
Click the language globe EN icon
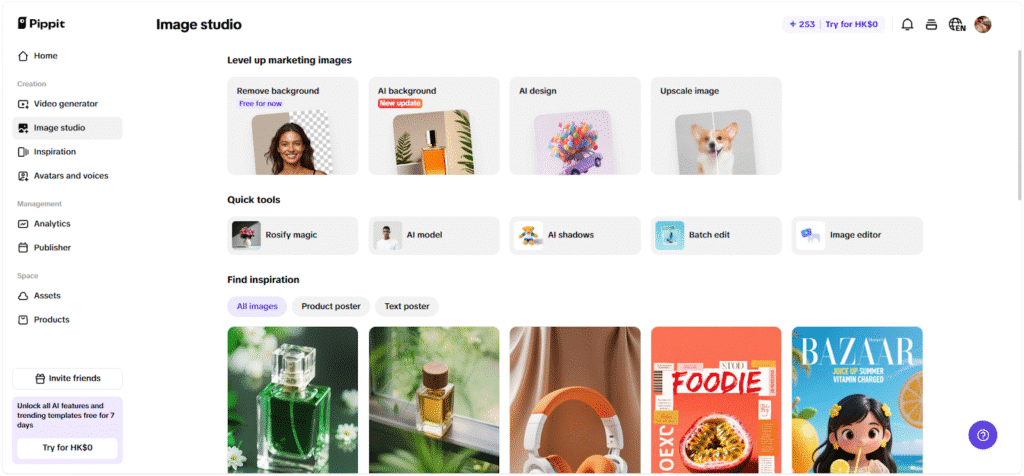click(957, 25)
